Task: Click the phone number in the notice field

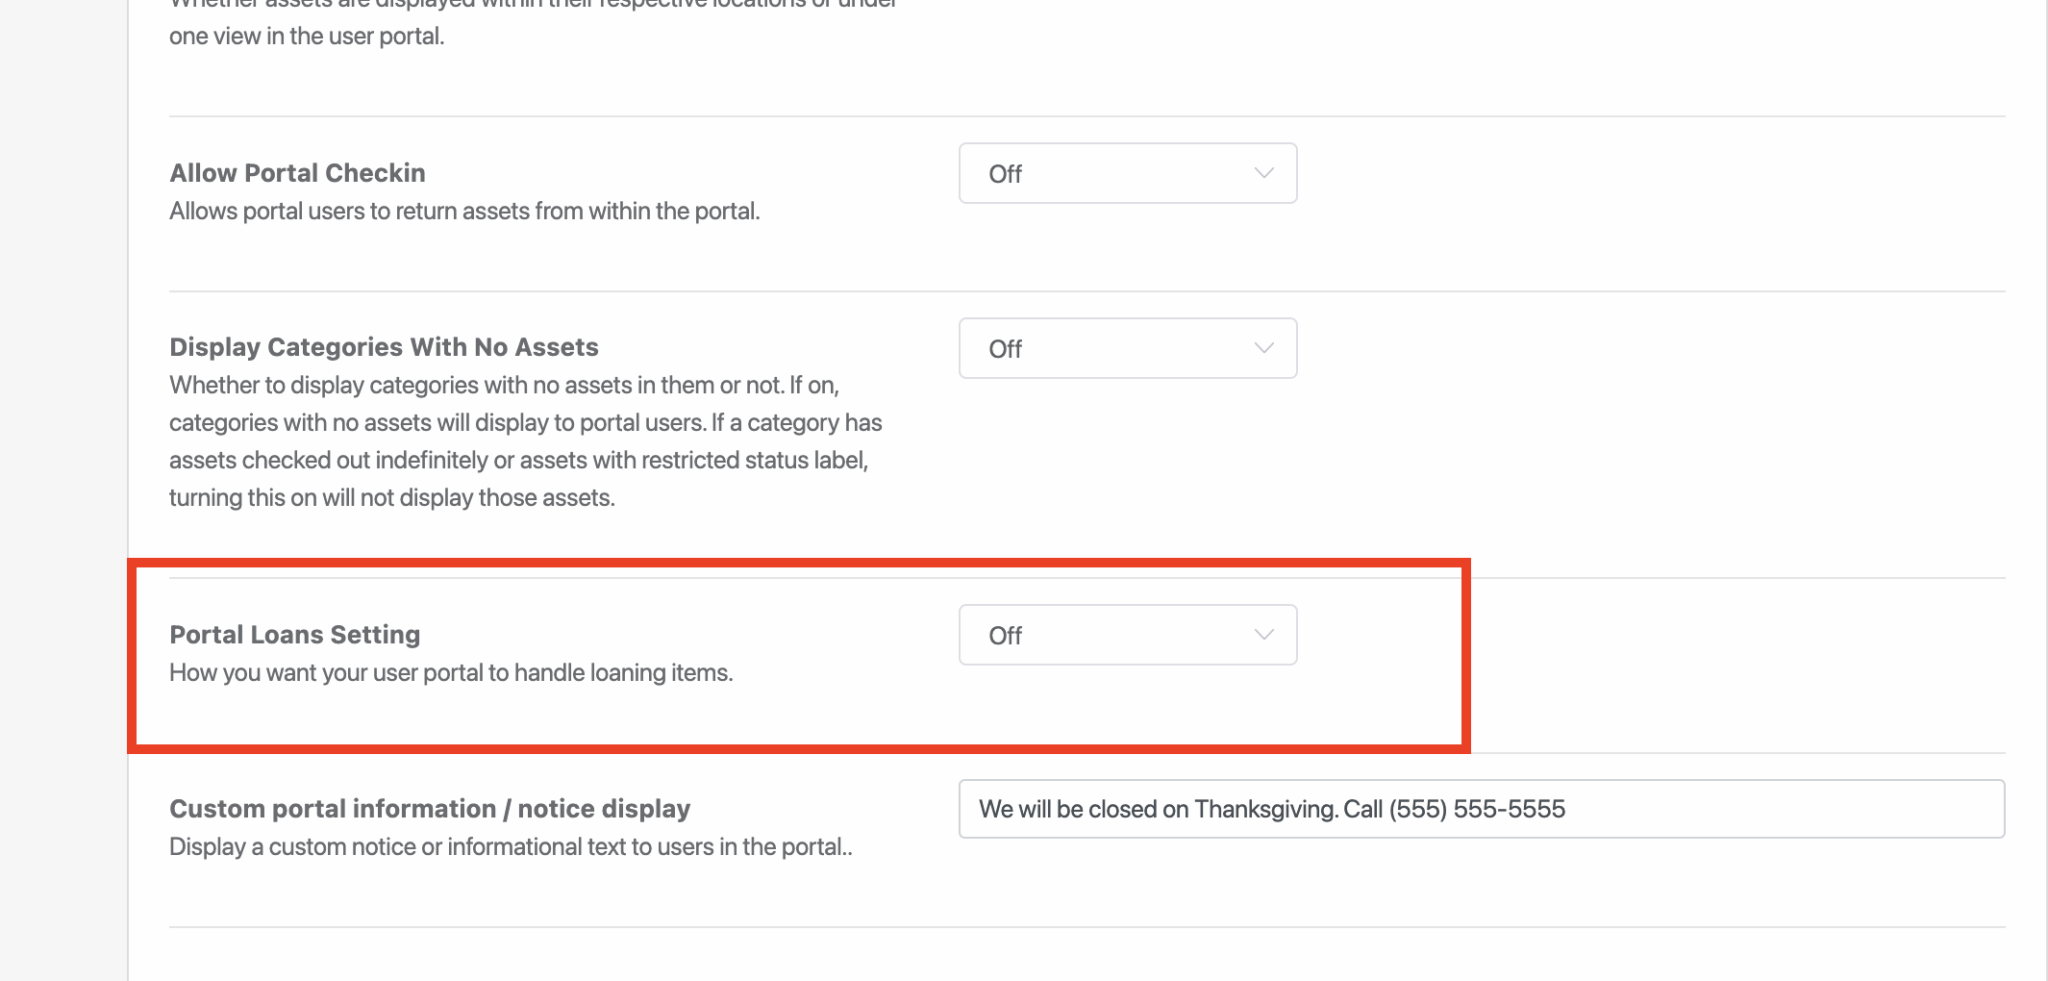Action: pyautogui.click(x=1476, y=809)
